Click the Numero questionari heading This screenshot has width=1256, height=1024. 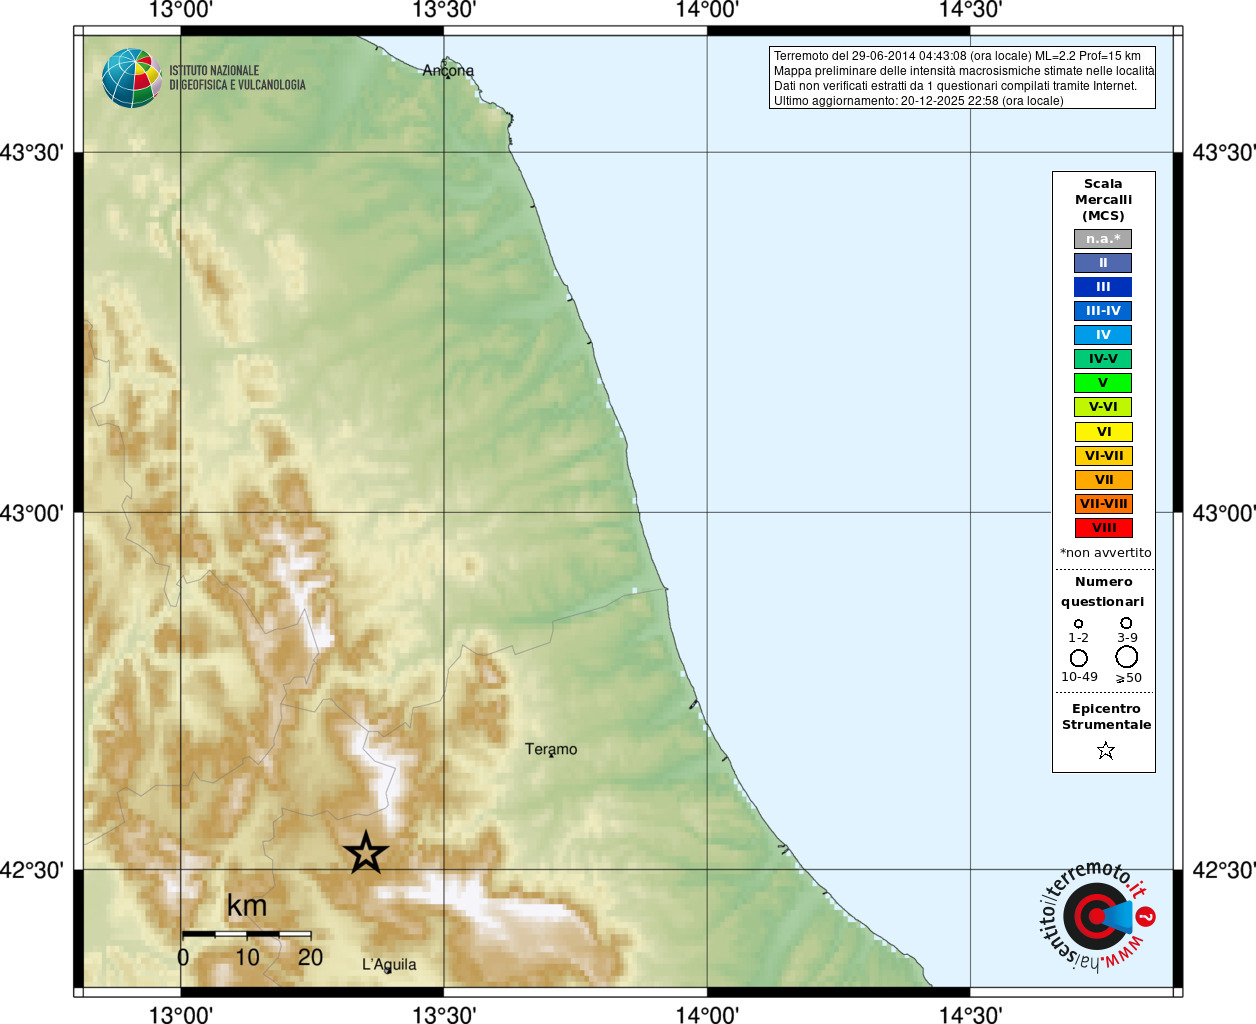point(1103,592)
